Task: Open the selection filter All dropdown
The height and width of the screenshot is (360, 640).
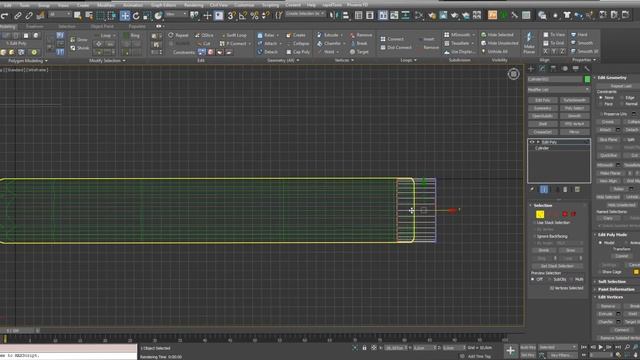Action: pyautogui.click(x=60, y=15)
